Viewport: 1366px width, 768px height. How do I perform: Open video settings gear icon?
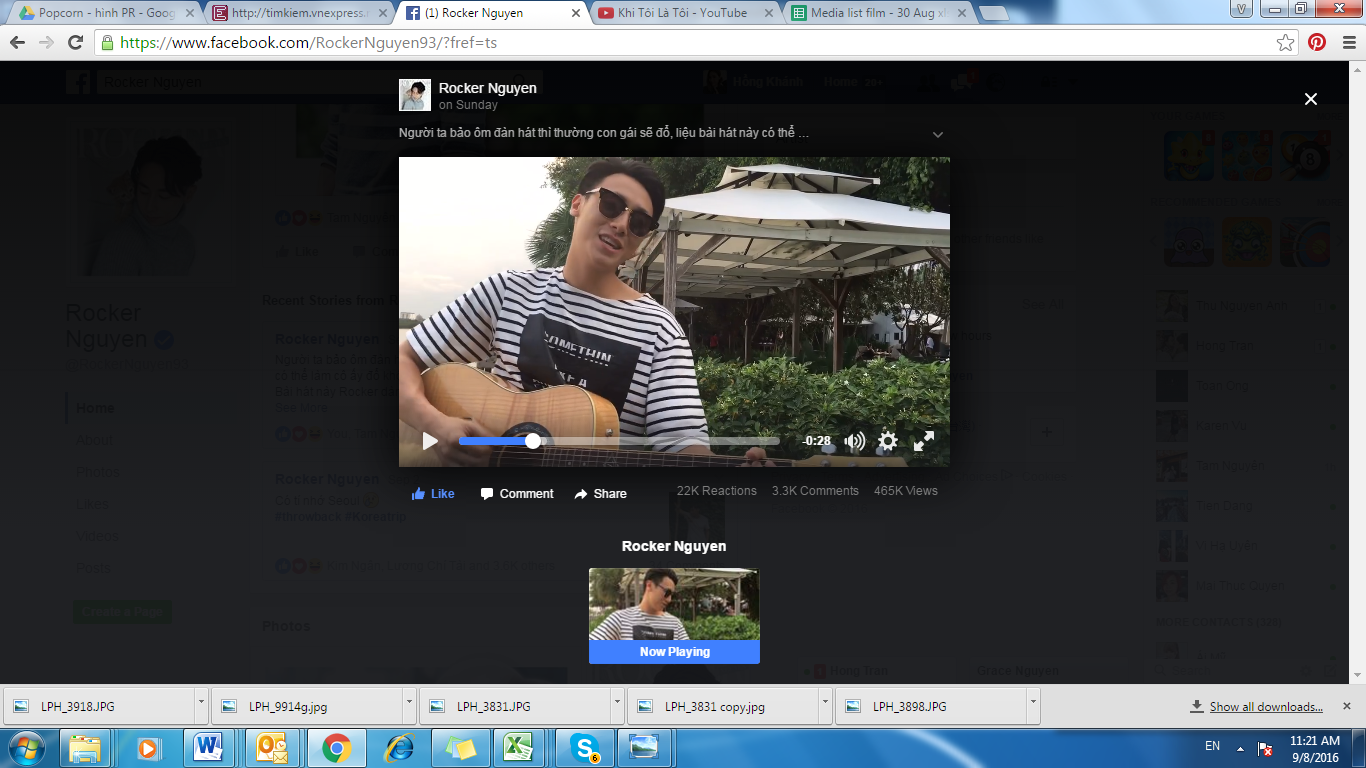pos(887,441)
